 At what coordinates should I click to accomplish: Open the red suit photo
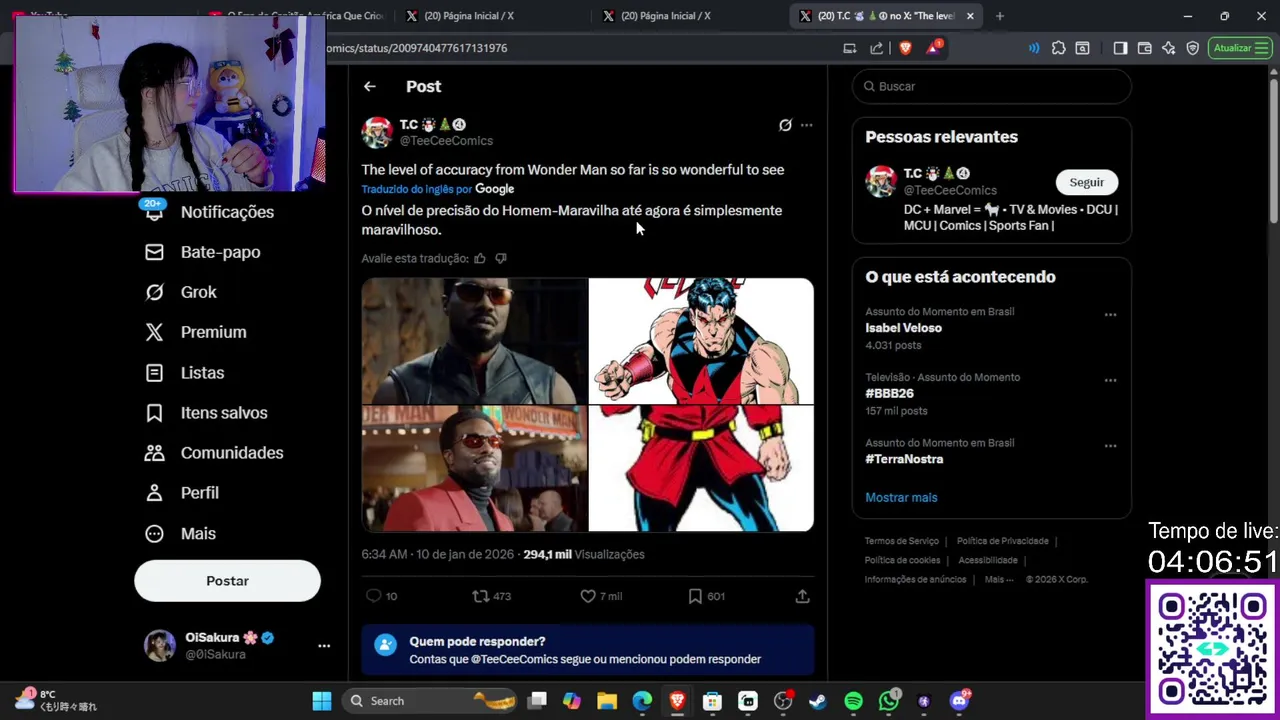pos(474,469)
